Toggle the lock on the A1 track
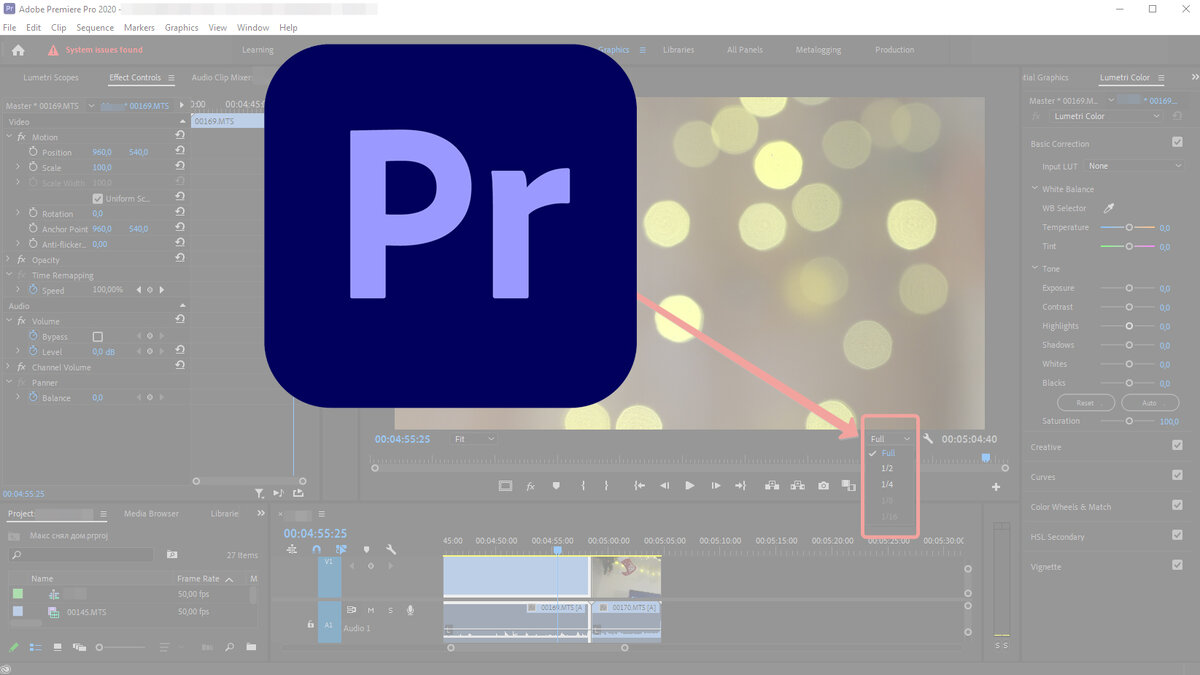This screenshot has width=1200, height=675. [x=310, y=624]
